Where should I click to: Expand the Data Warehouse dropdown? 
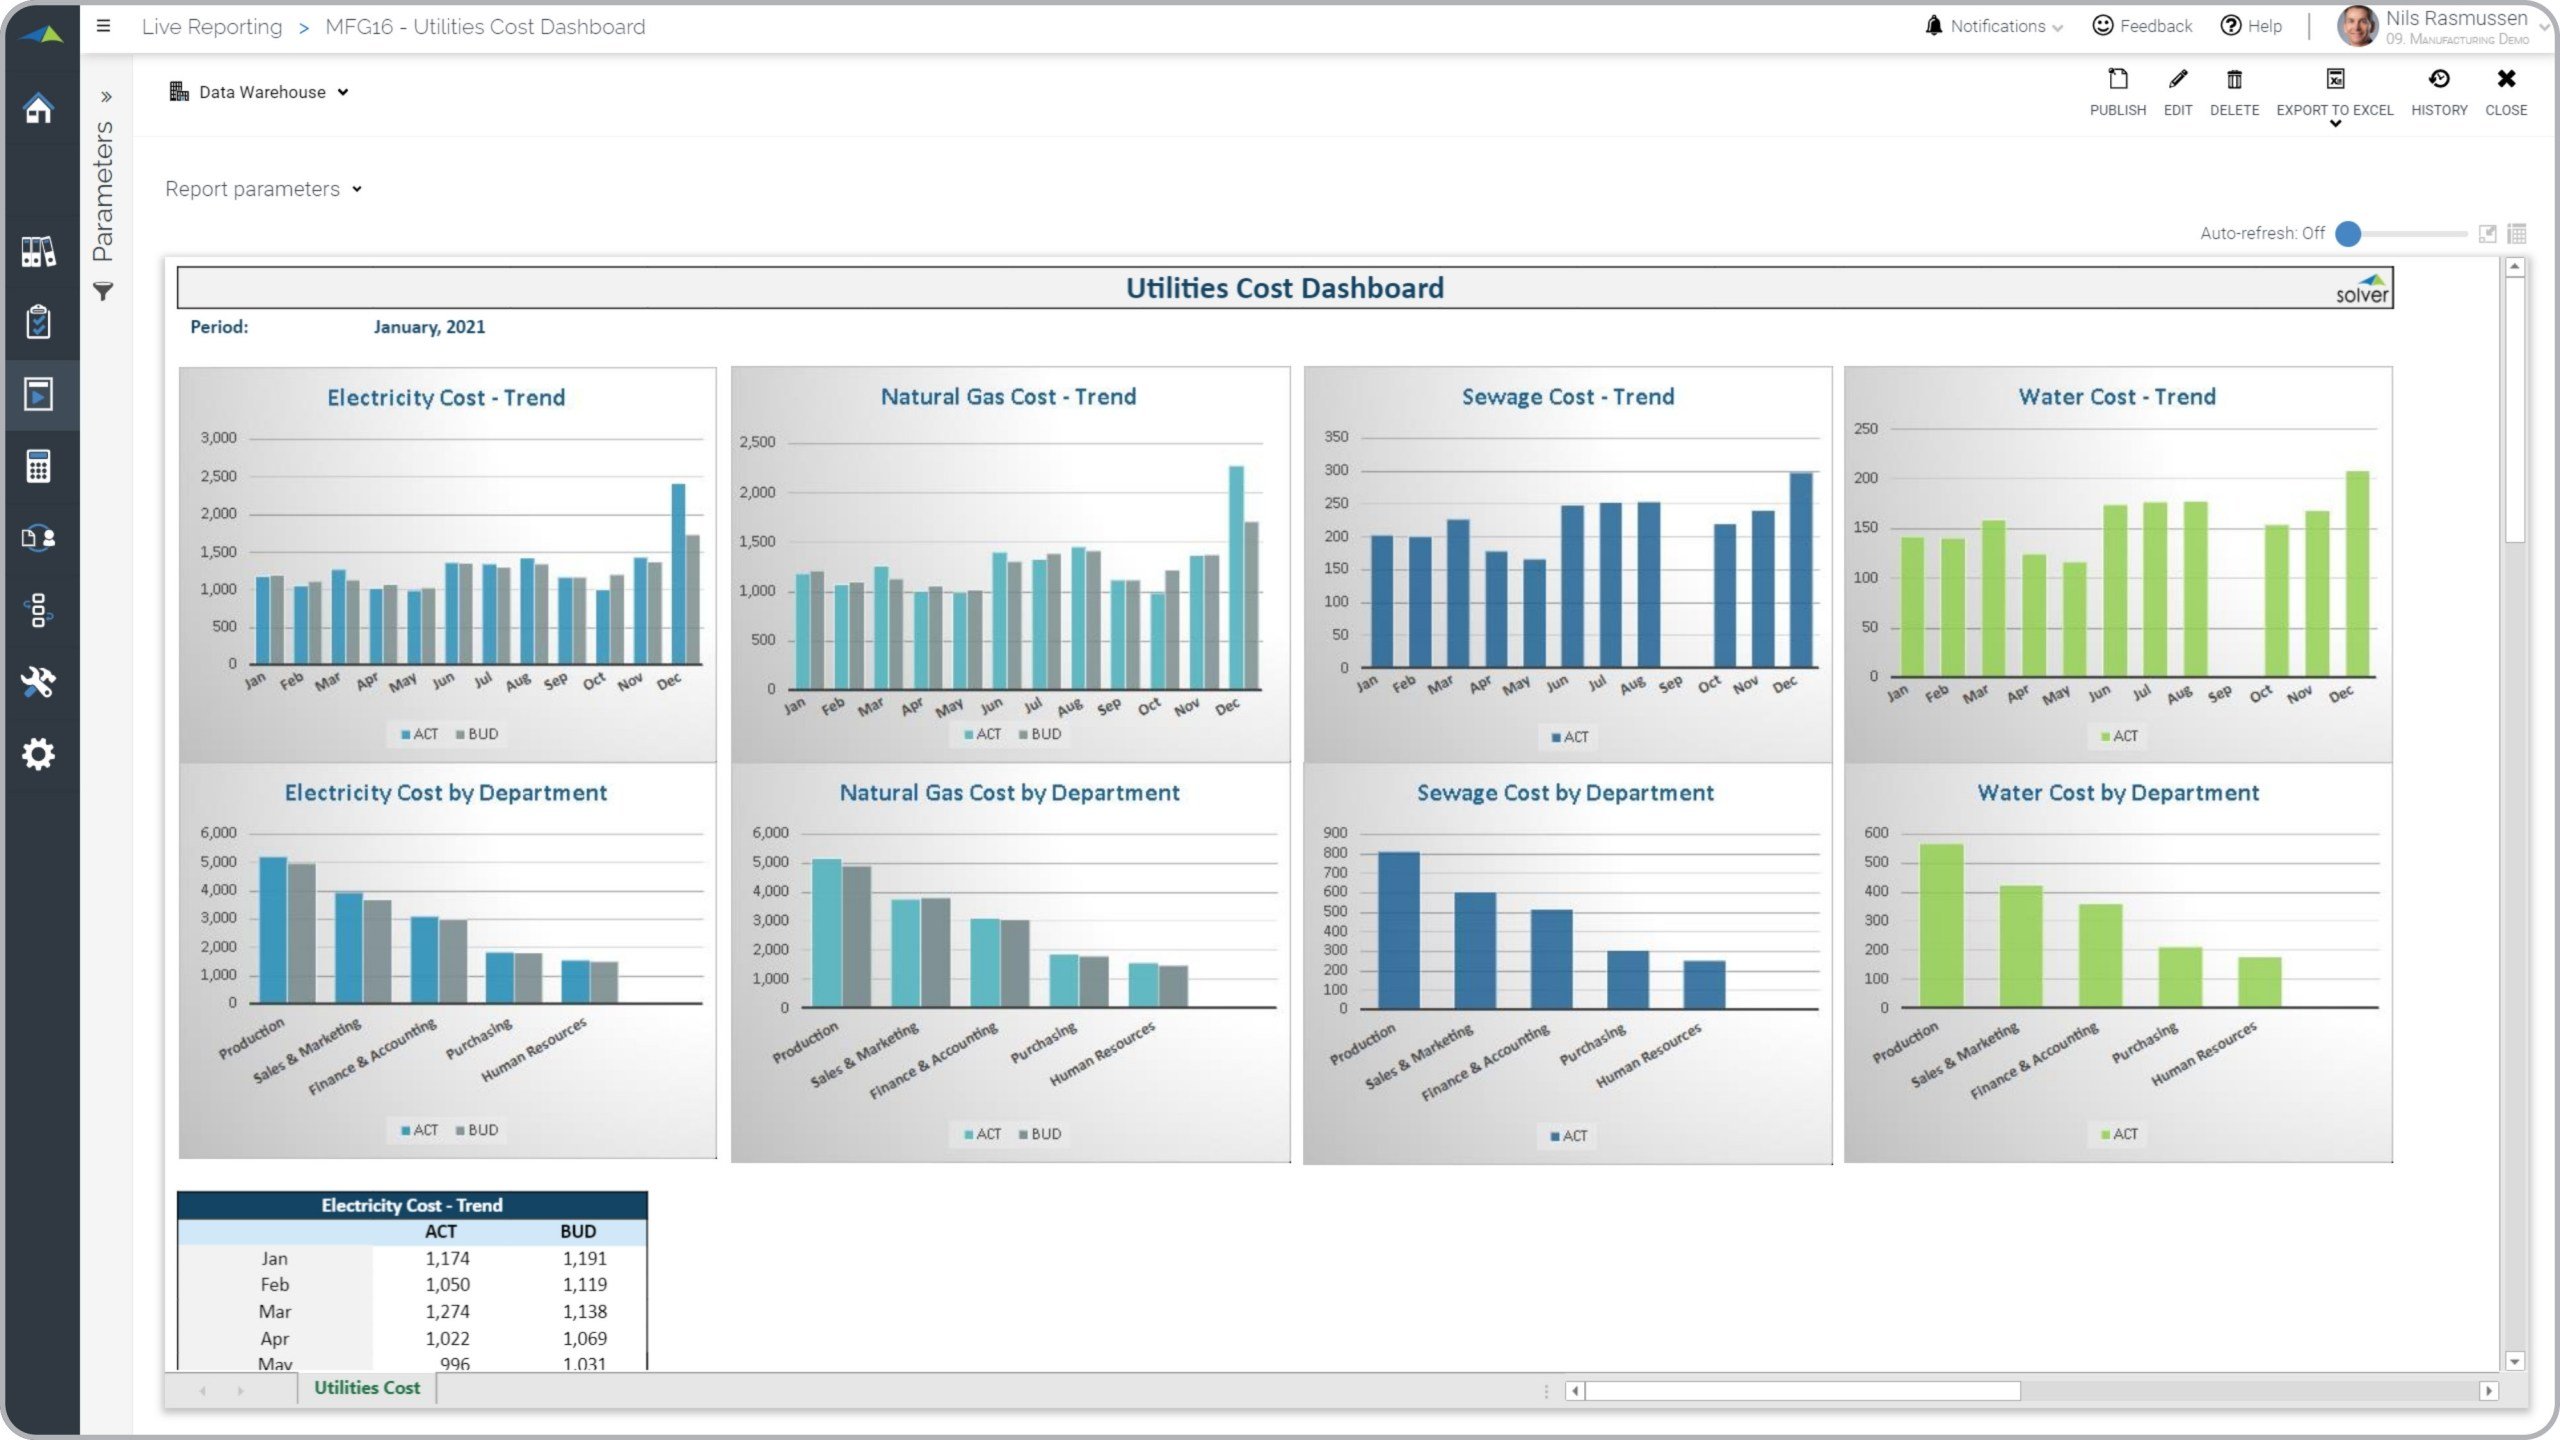tap(262, 92)
